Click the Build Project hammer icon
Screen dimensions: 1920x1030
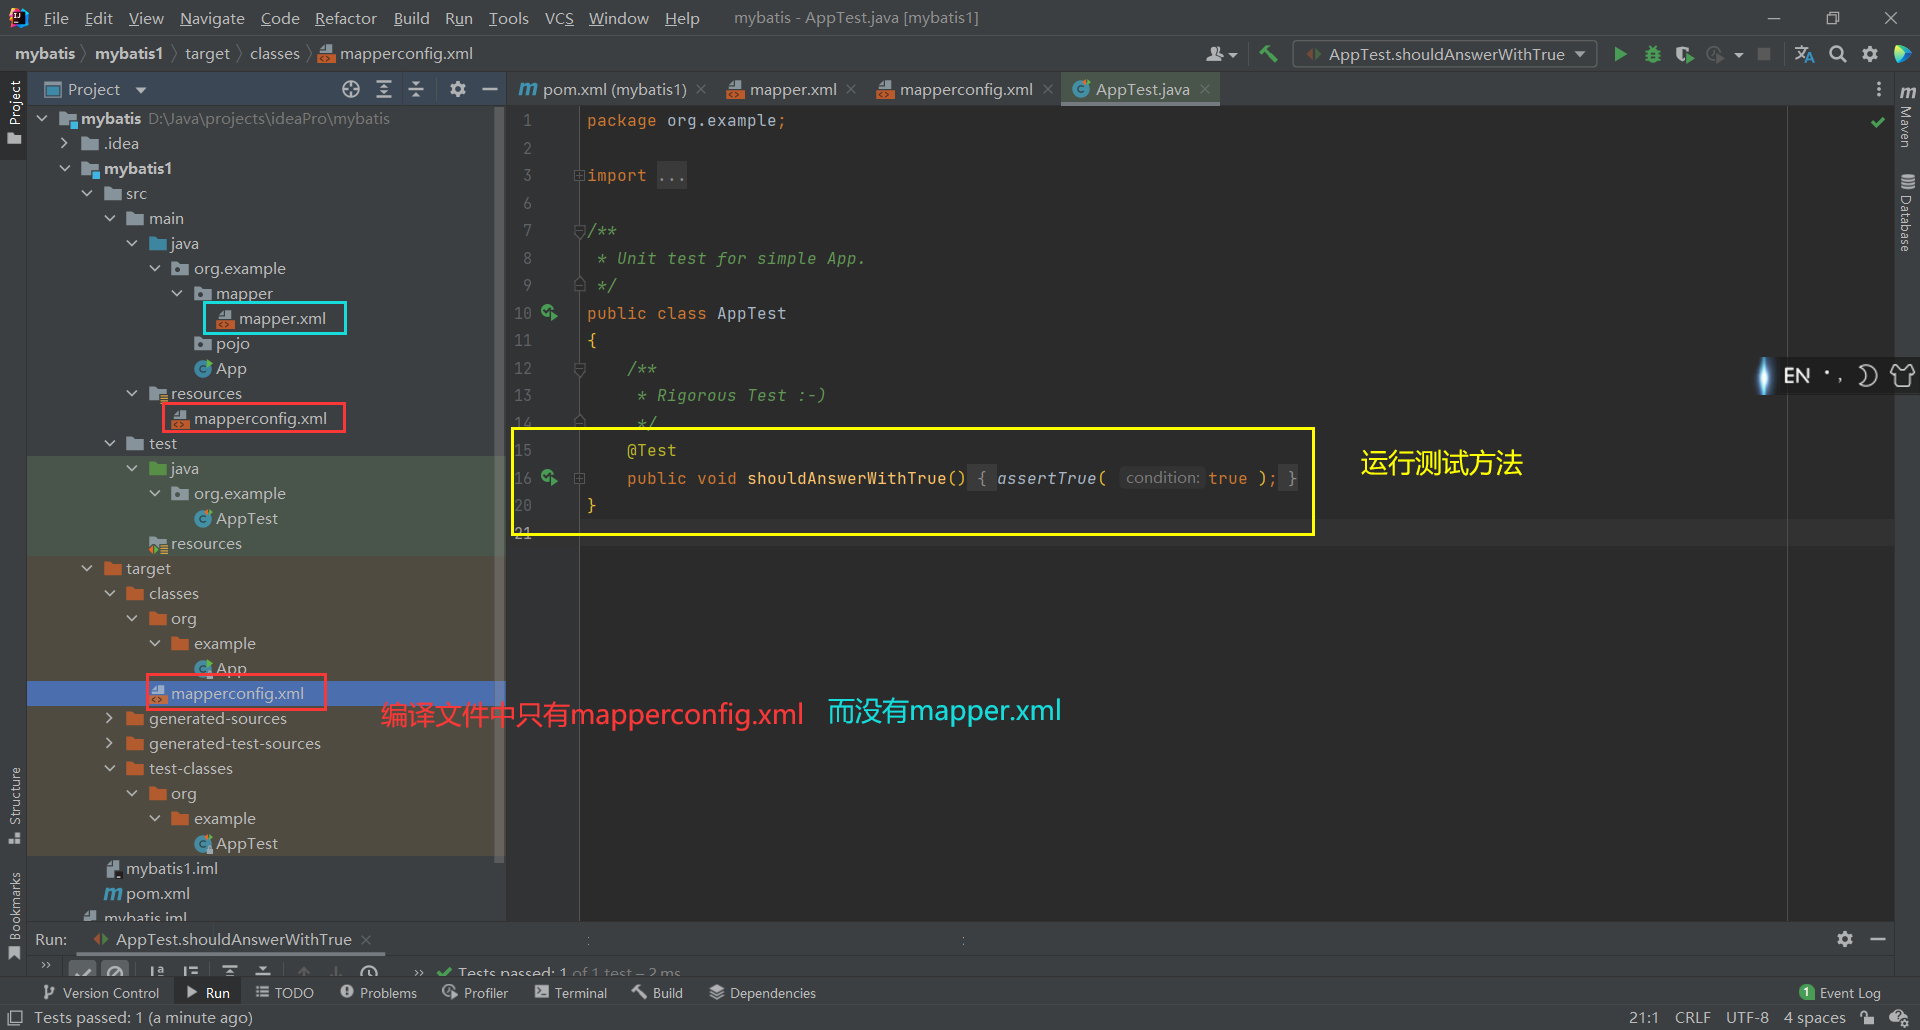(x=1268, y=54)
